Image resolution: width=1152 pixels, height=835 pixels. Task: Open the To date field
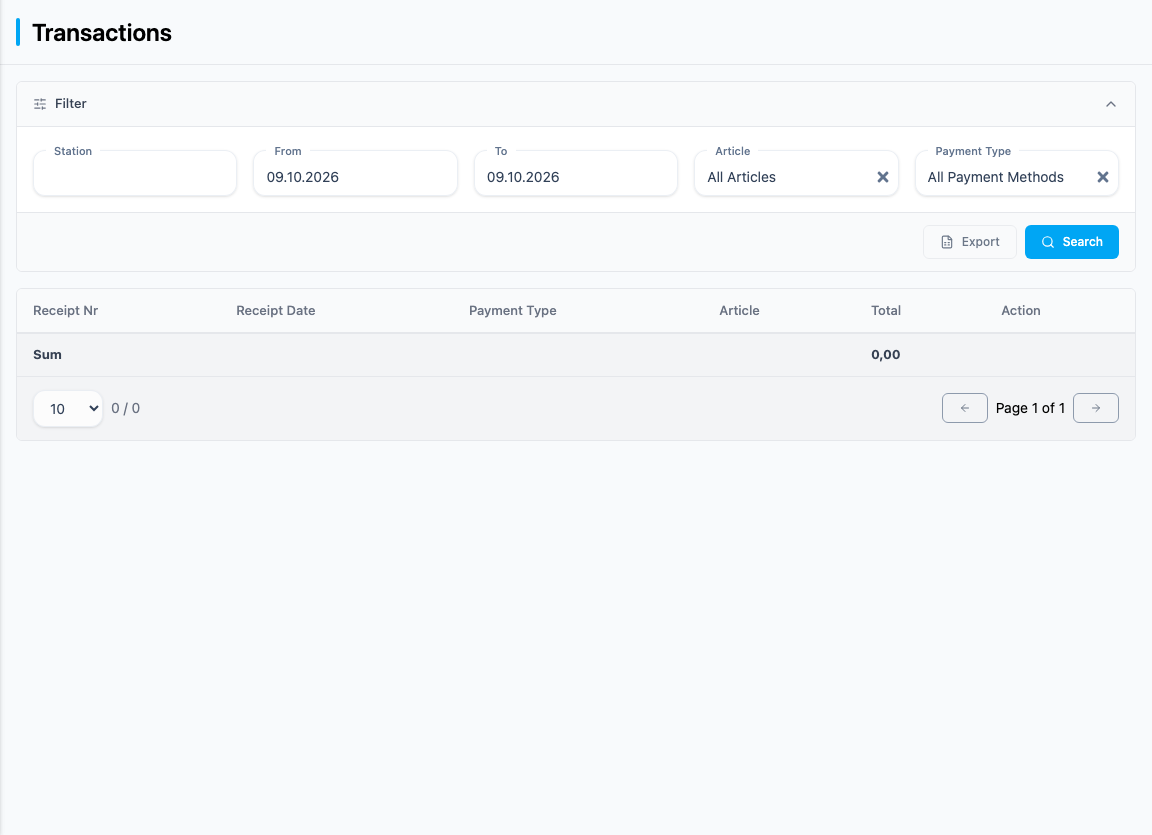click(x=576, y=174)
